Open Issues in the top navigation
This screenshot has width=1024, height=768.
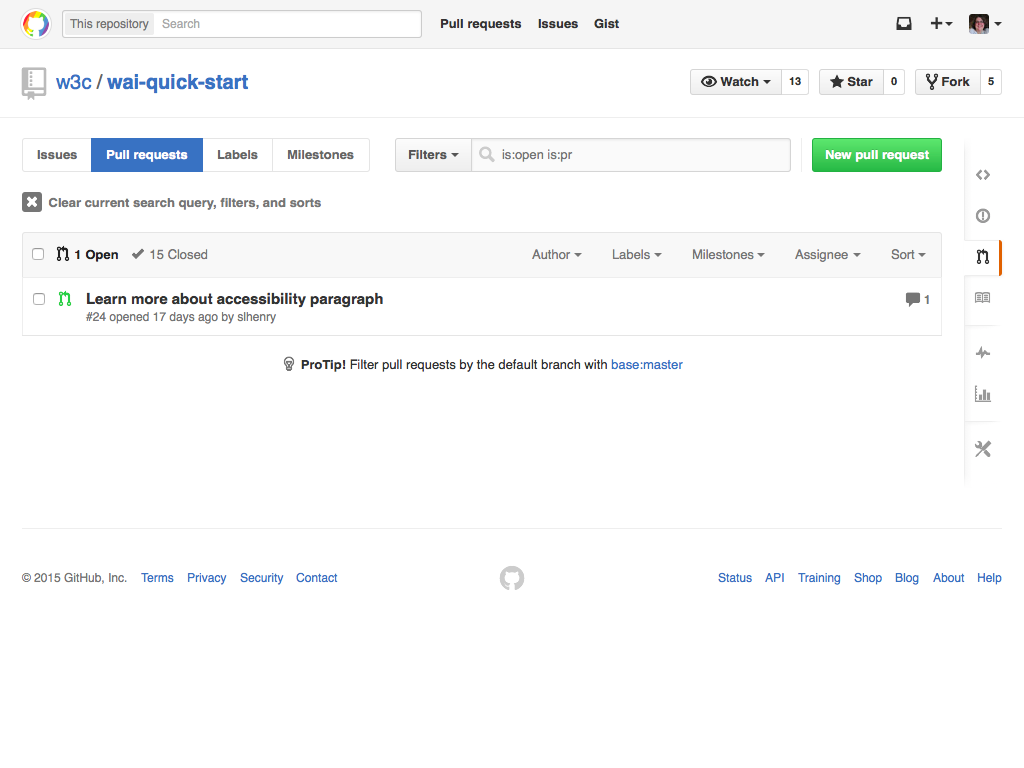(x=558, y=24)
